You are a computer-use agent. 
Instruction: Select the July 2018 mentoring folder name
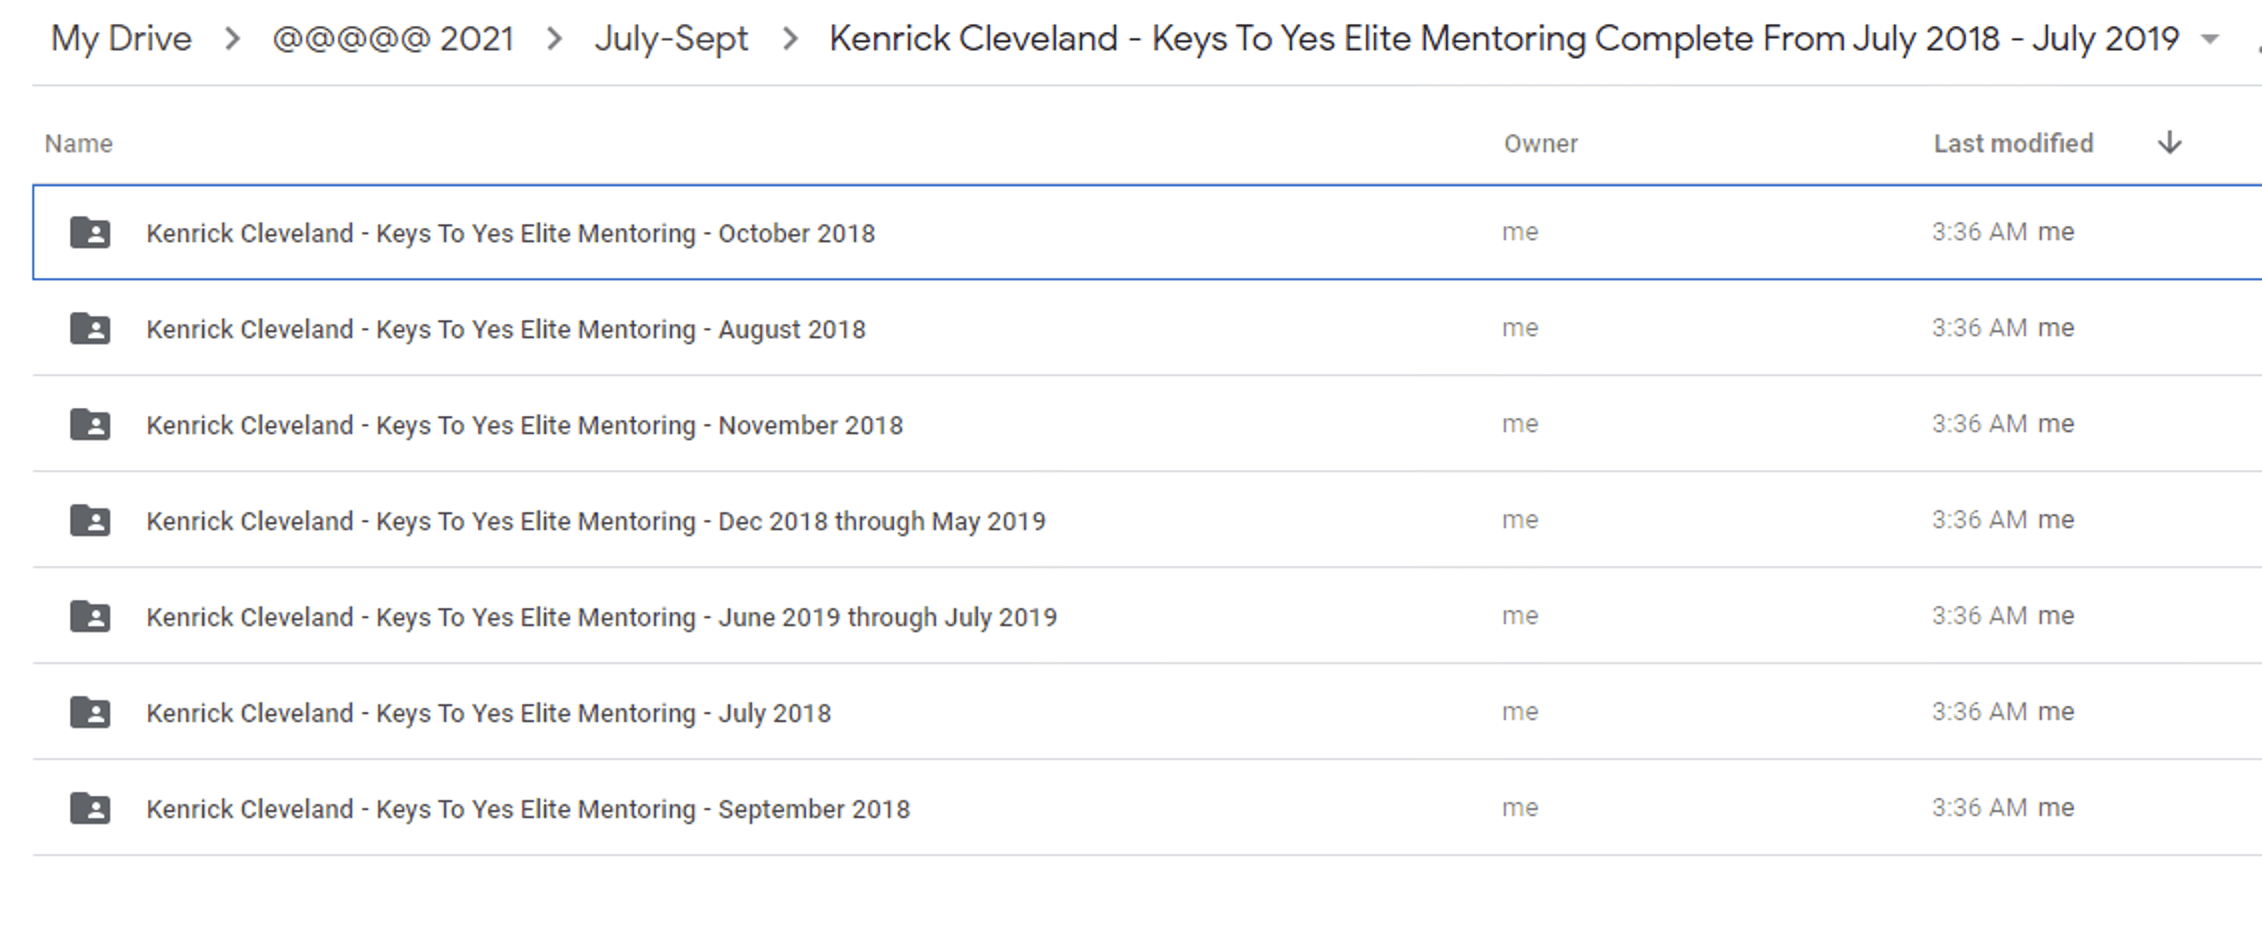tap(488, 713)
